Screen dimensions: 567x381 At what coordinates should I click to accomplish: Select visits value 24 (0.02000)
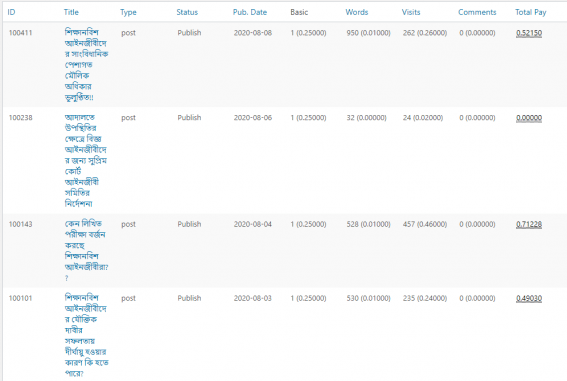423,118
